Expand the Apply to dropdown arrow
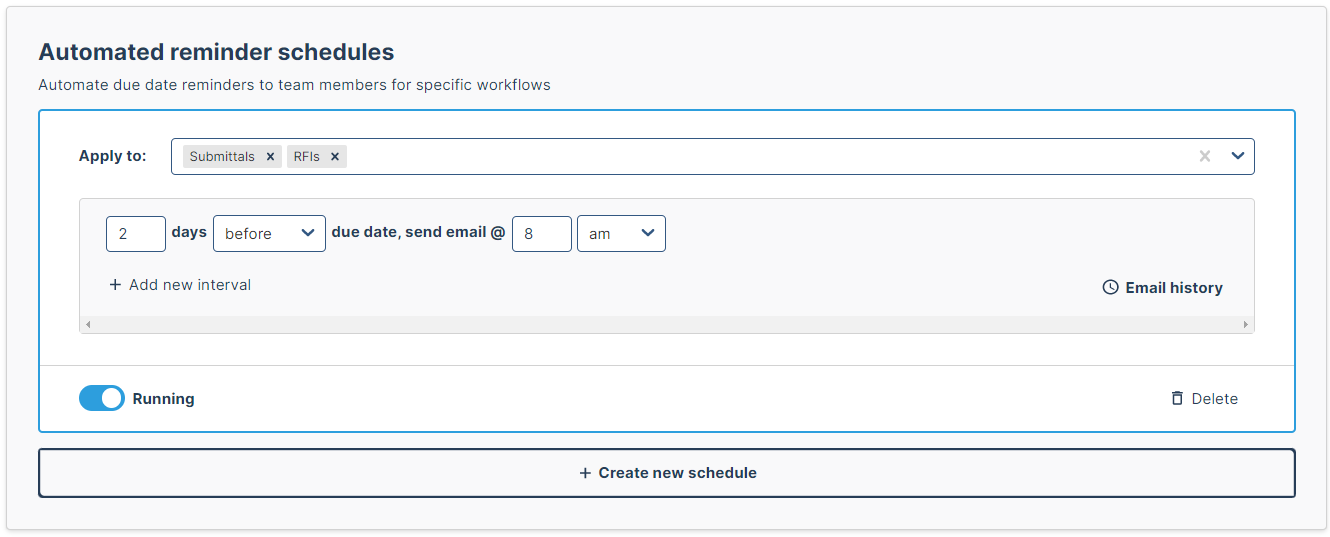The image size is (1330, 537). pos(1237,156)
